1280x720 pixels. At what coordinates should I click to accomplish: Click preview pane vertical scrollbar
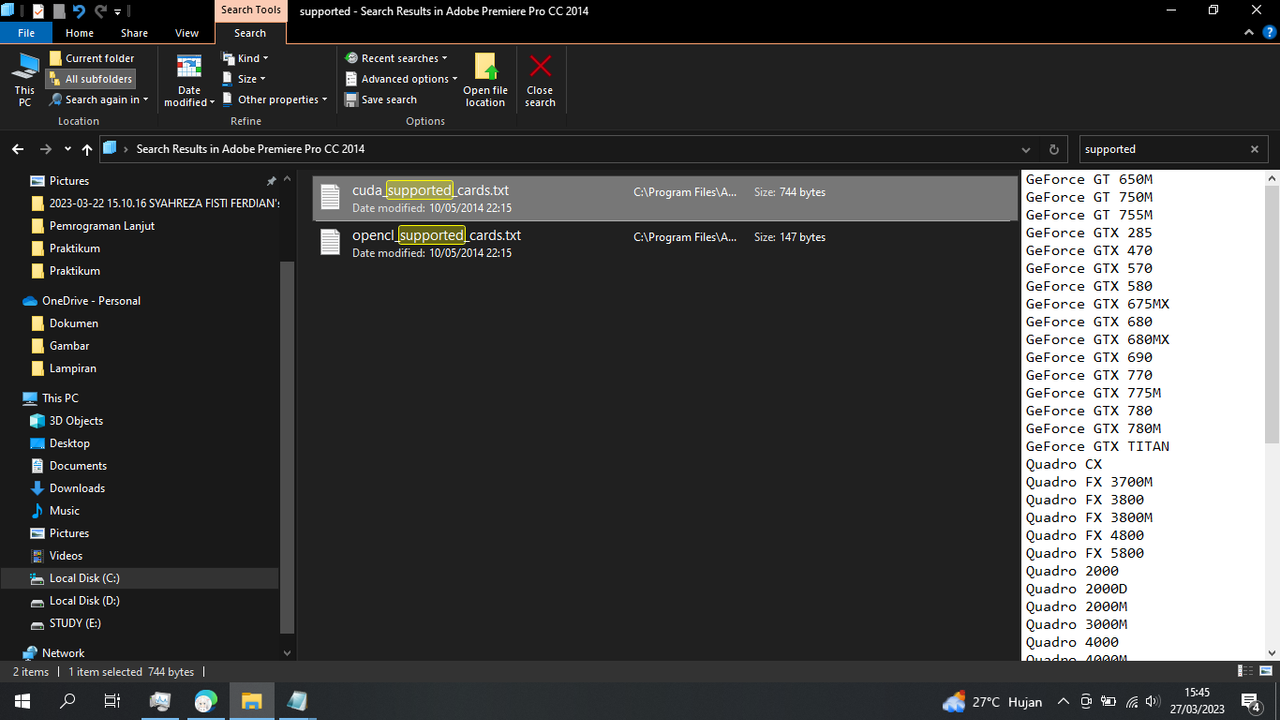click(x=1272, y=313)
